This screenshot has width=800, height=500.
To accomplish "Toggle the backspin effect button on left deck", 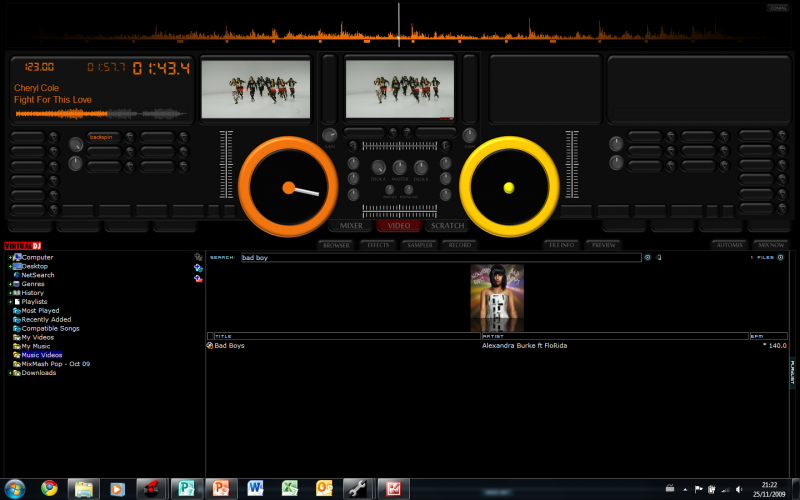I will tap(104, 137).
